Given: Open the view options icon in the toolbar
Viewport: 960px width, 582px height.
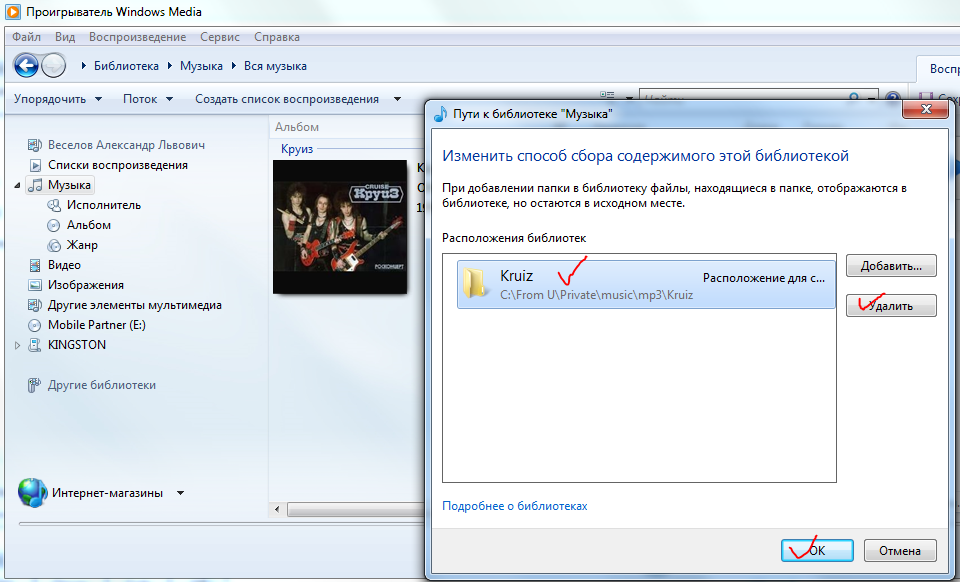Looking at the screenshot, I should (x=607, y=97).
